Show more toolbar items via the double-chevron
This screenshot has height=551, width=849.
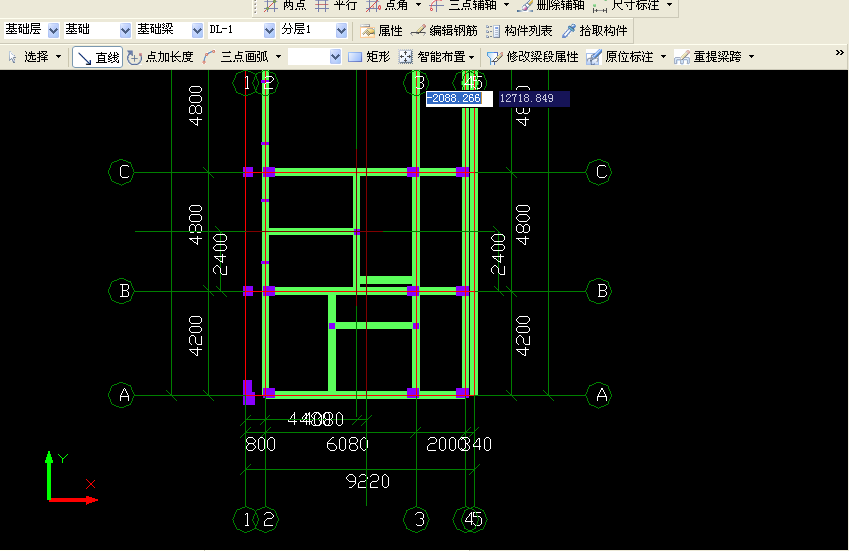pos(839,53)
